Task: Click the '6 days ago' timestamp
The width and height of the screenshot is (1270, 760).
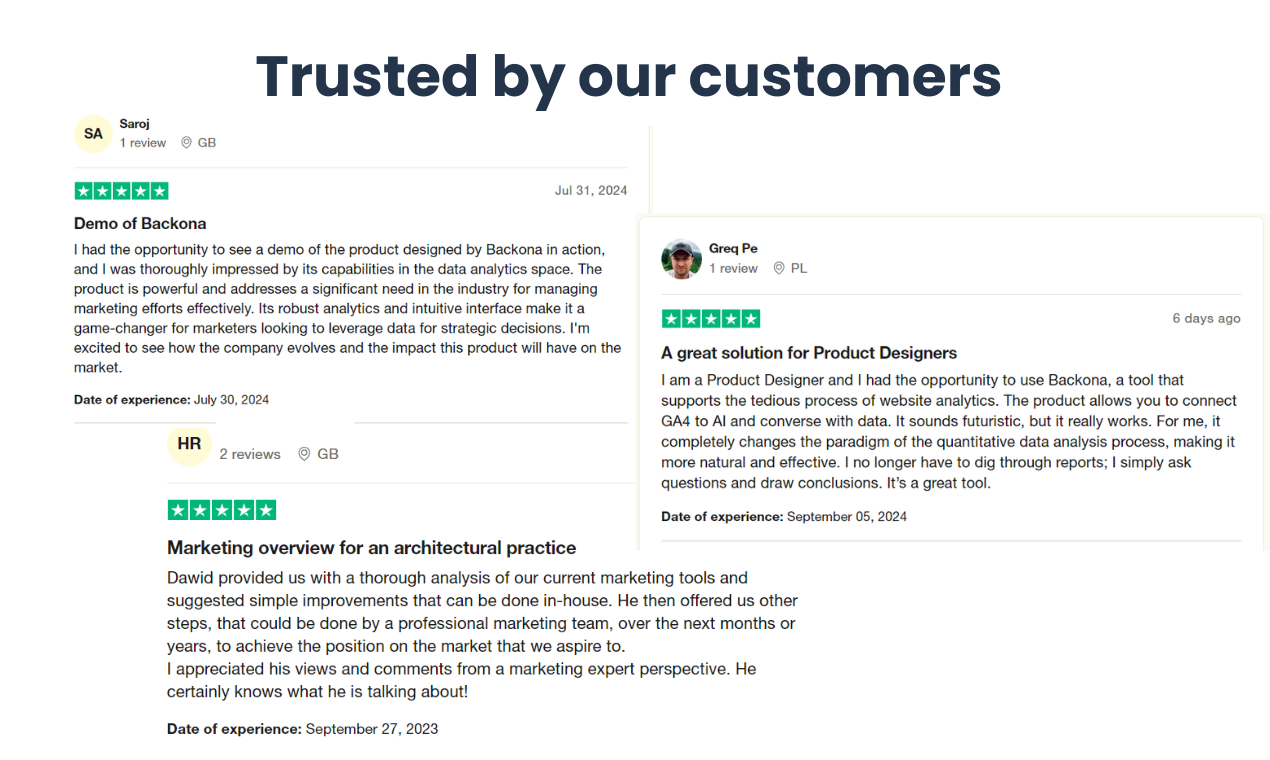Action: pyautogui.click(x=1206, y=318)
